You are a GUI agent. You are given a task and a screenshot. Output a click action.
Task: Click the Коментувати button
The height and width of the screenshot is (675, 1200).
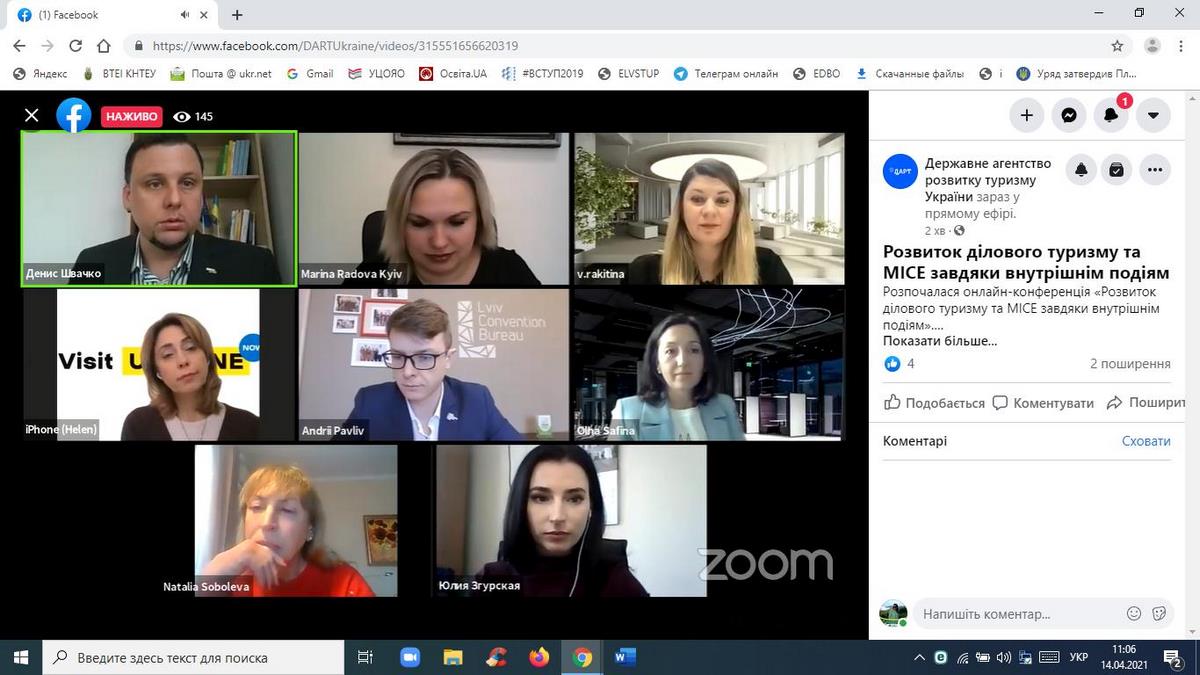pos(1043,403)
